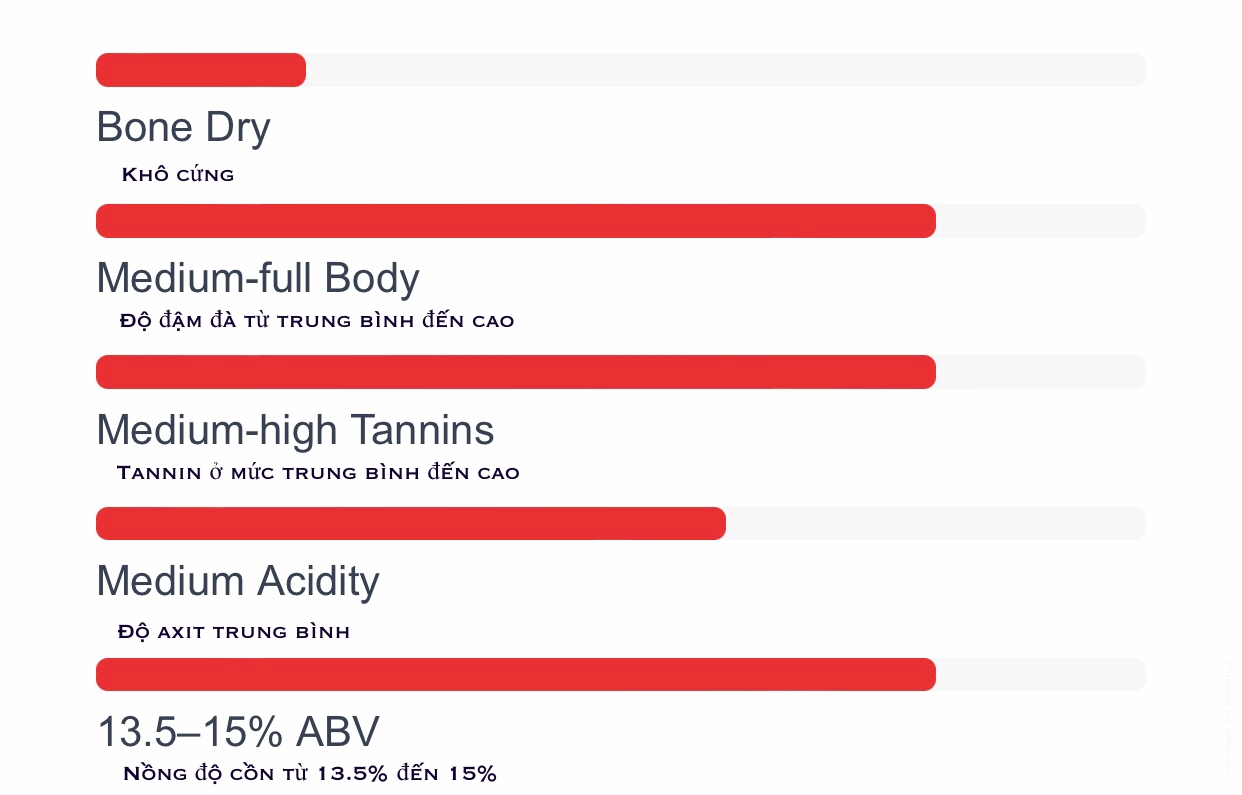The width and height of the screenshot is (1242, 795).
Task: Select the "Bone Dry" heading text
Action: coord(183,128)
